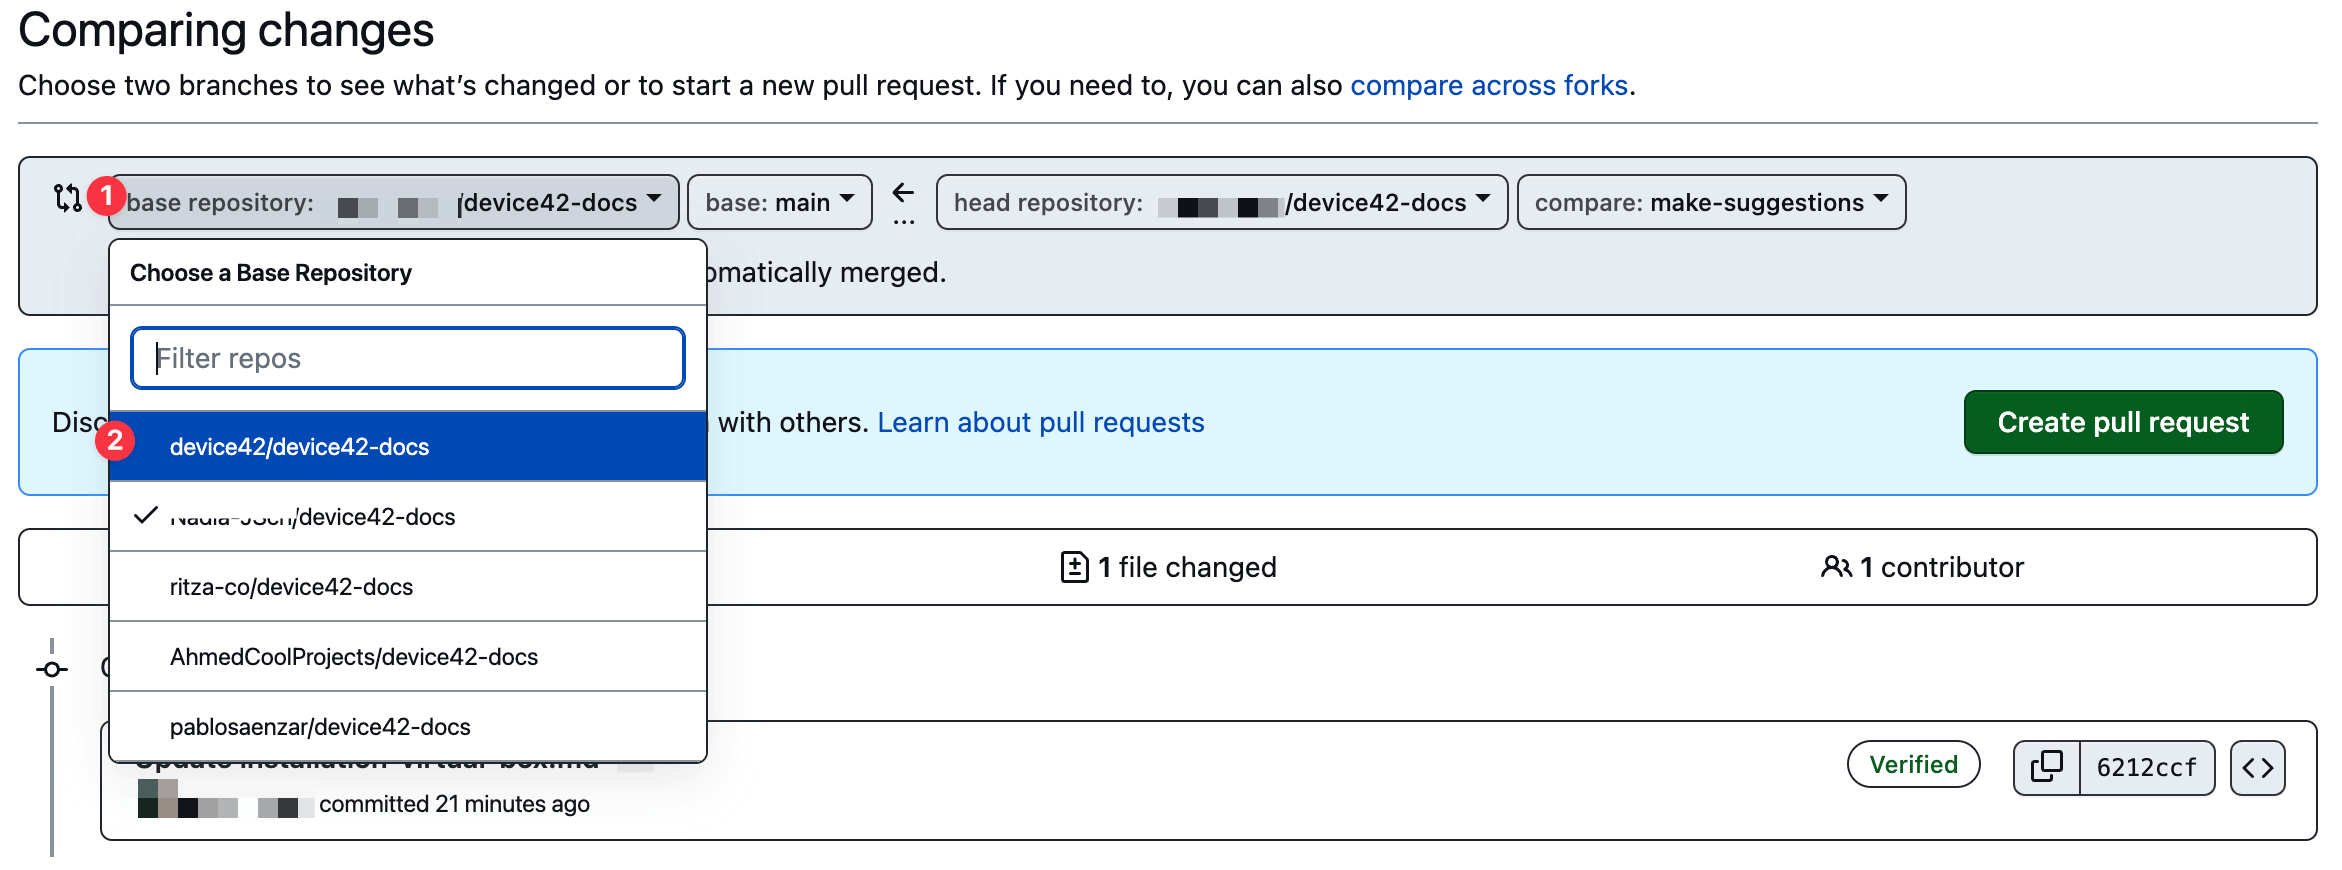Open the compare: make-suggestions dropdown

pyautogui.click(x=1710, y=202)
